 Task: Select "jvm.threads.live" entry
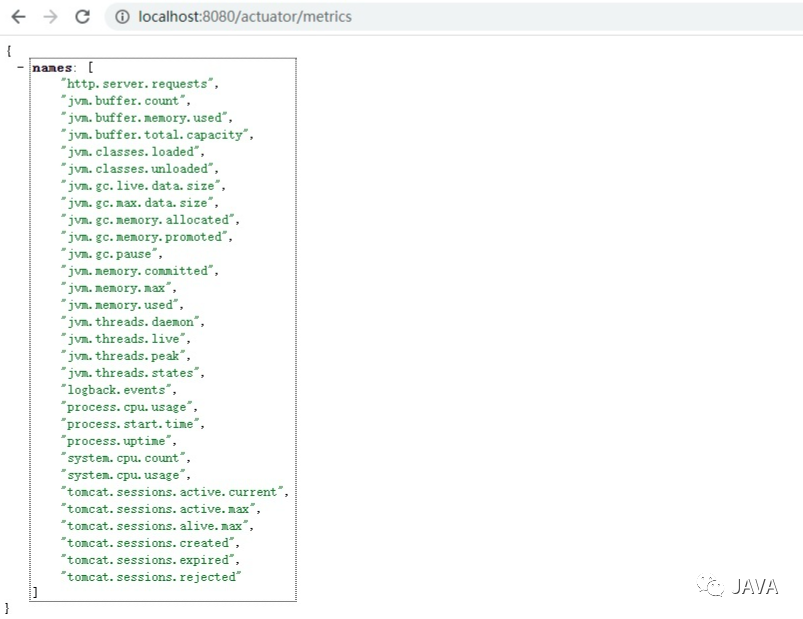pos(123,339)
